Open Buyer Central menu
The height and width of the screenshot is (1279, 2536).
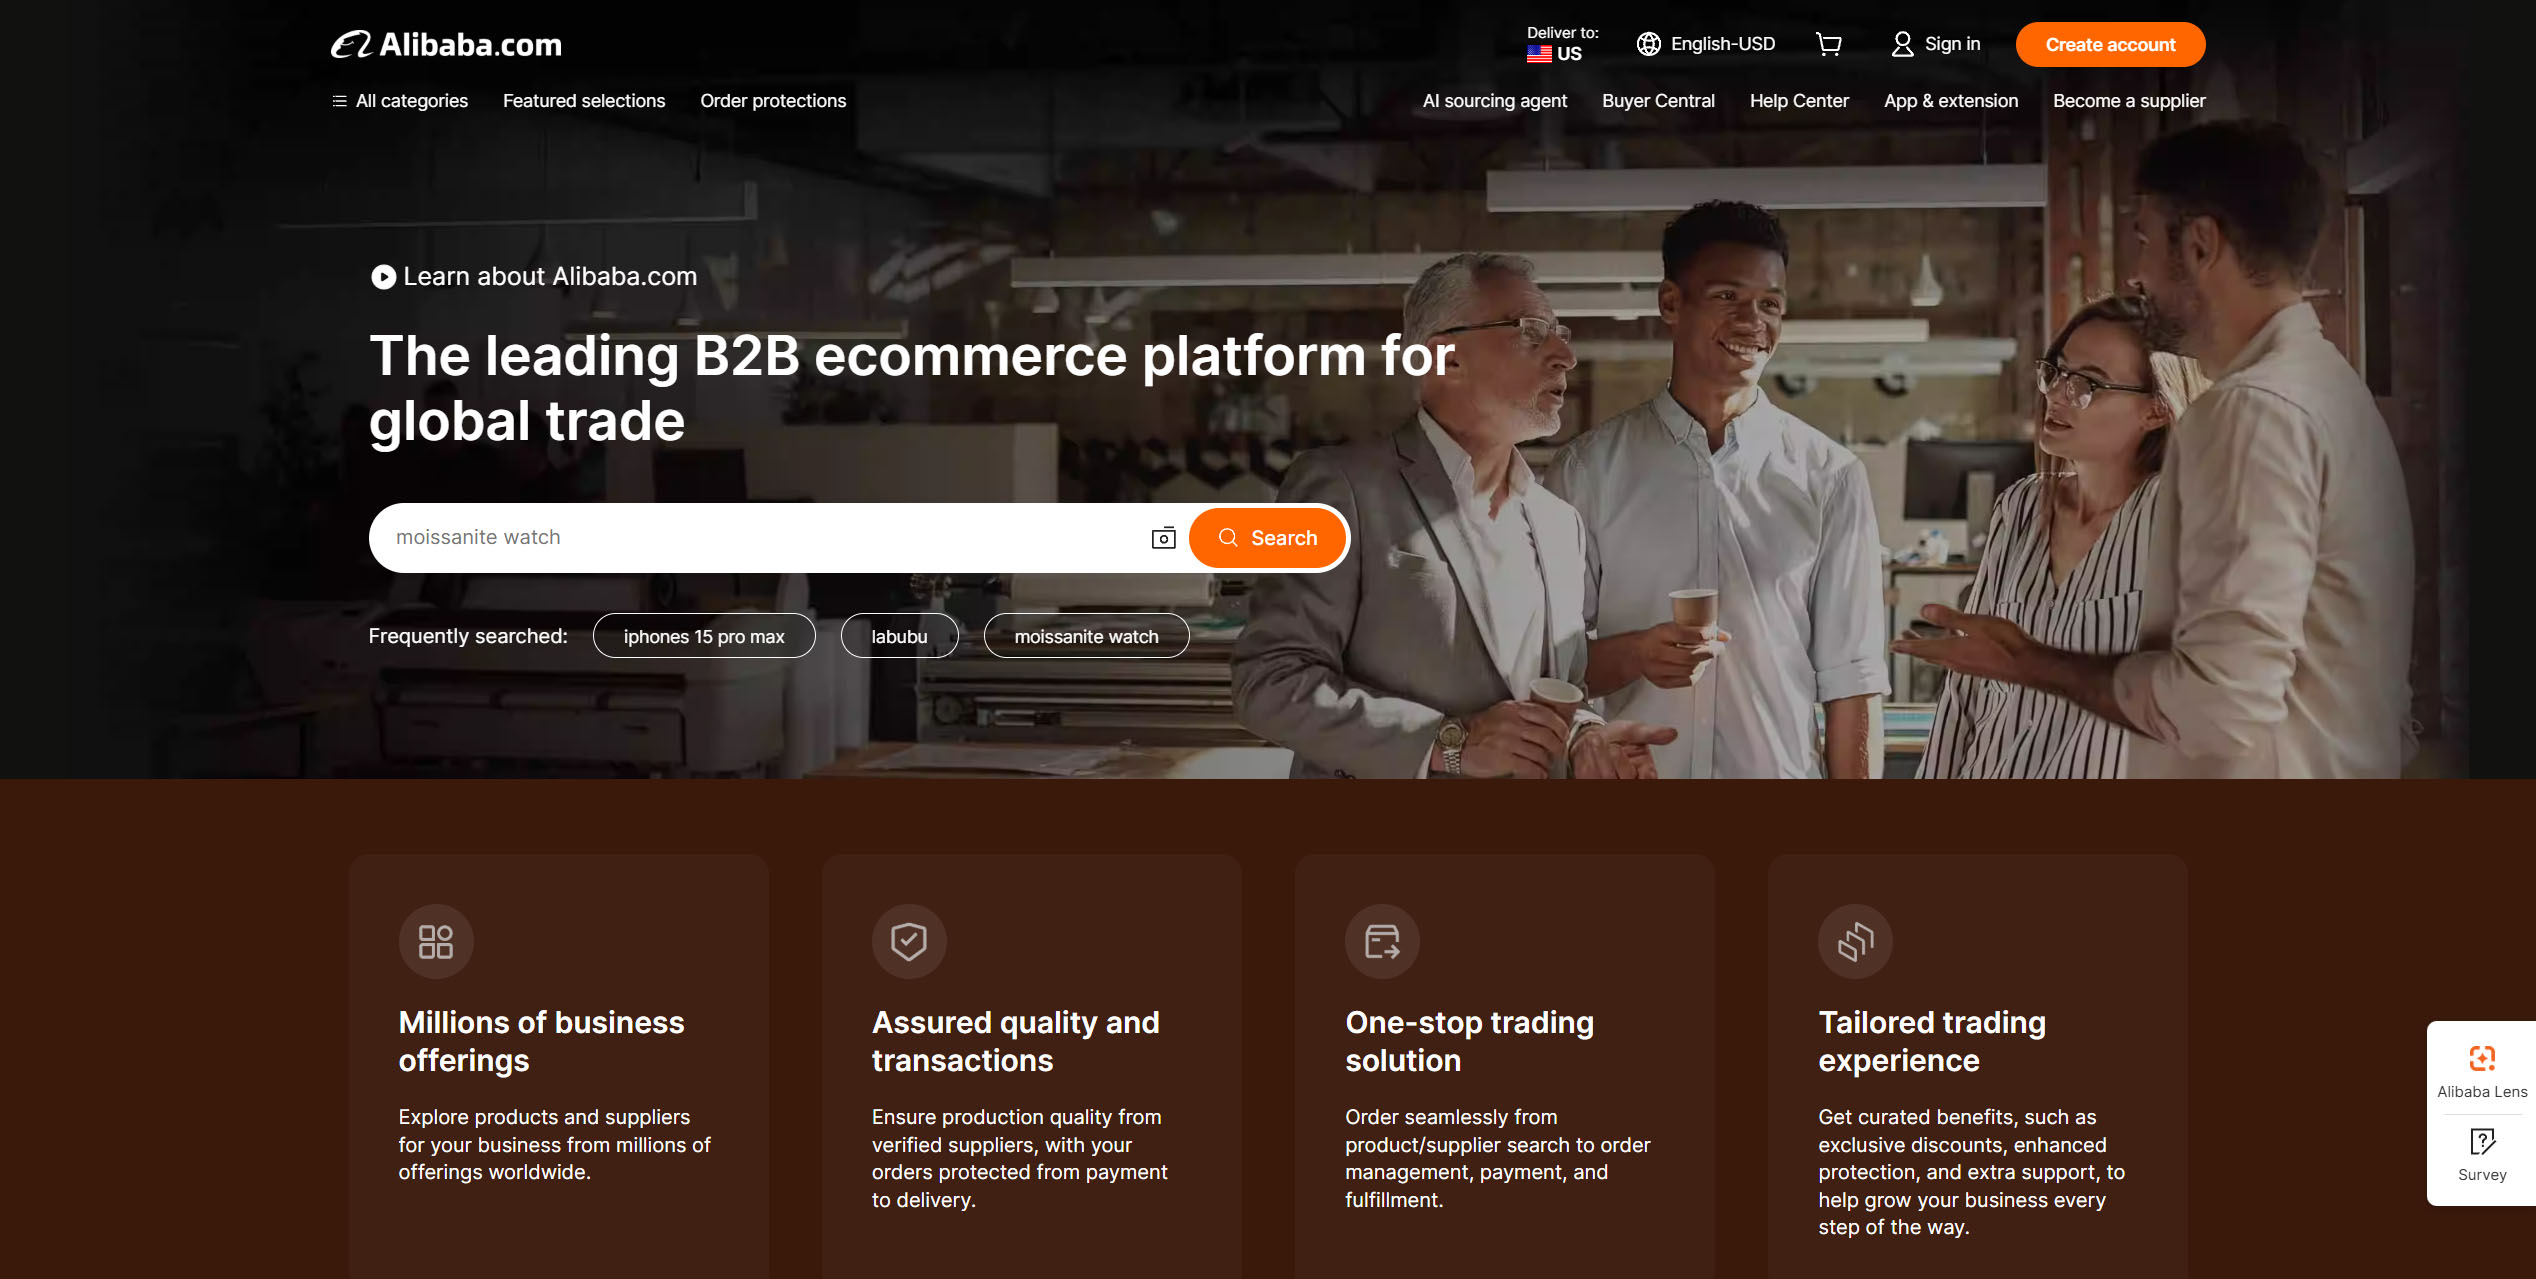(1658, 101)
